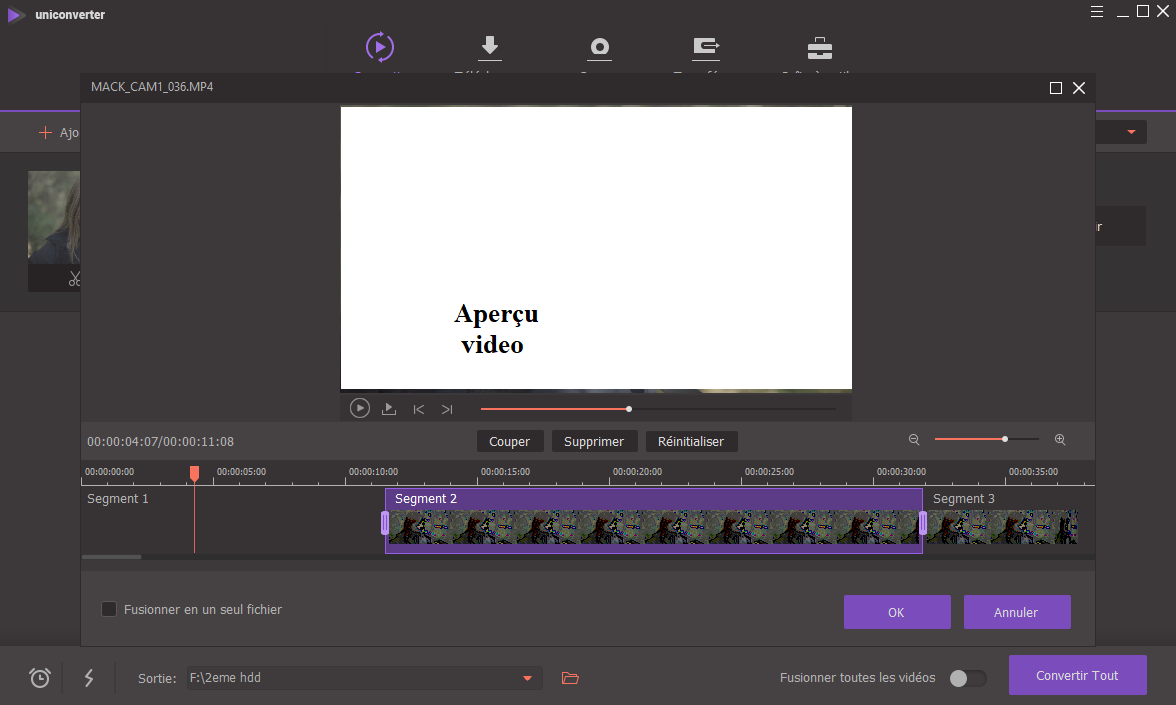The height and width of the screenshot is (705, 1176).
Task: Click the lightning bolt high-speed icon
Action: 89,678
